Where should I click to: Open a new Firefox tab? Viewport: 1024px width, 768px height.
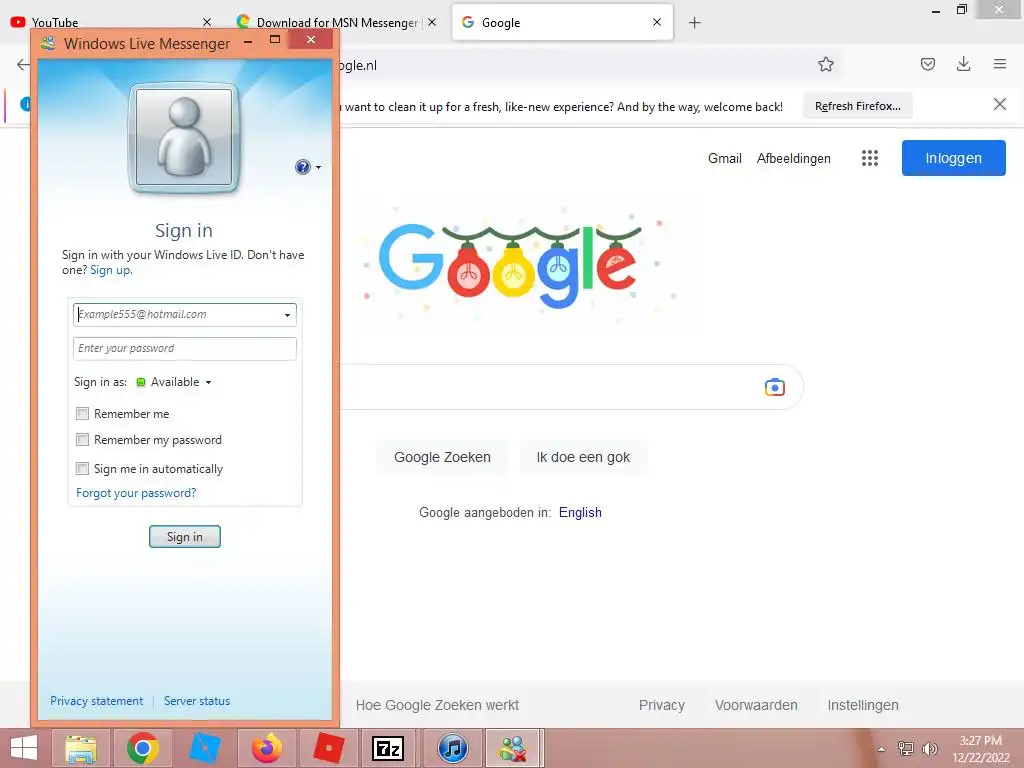694,23
